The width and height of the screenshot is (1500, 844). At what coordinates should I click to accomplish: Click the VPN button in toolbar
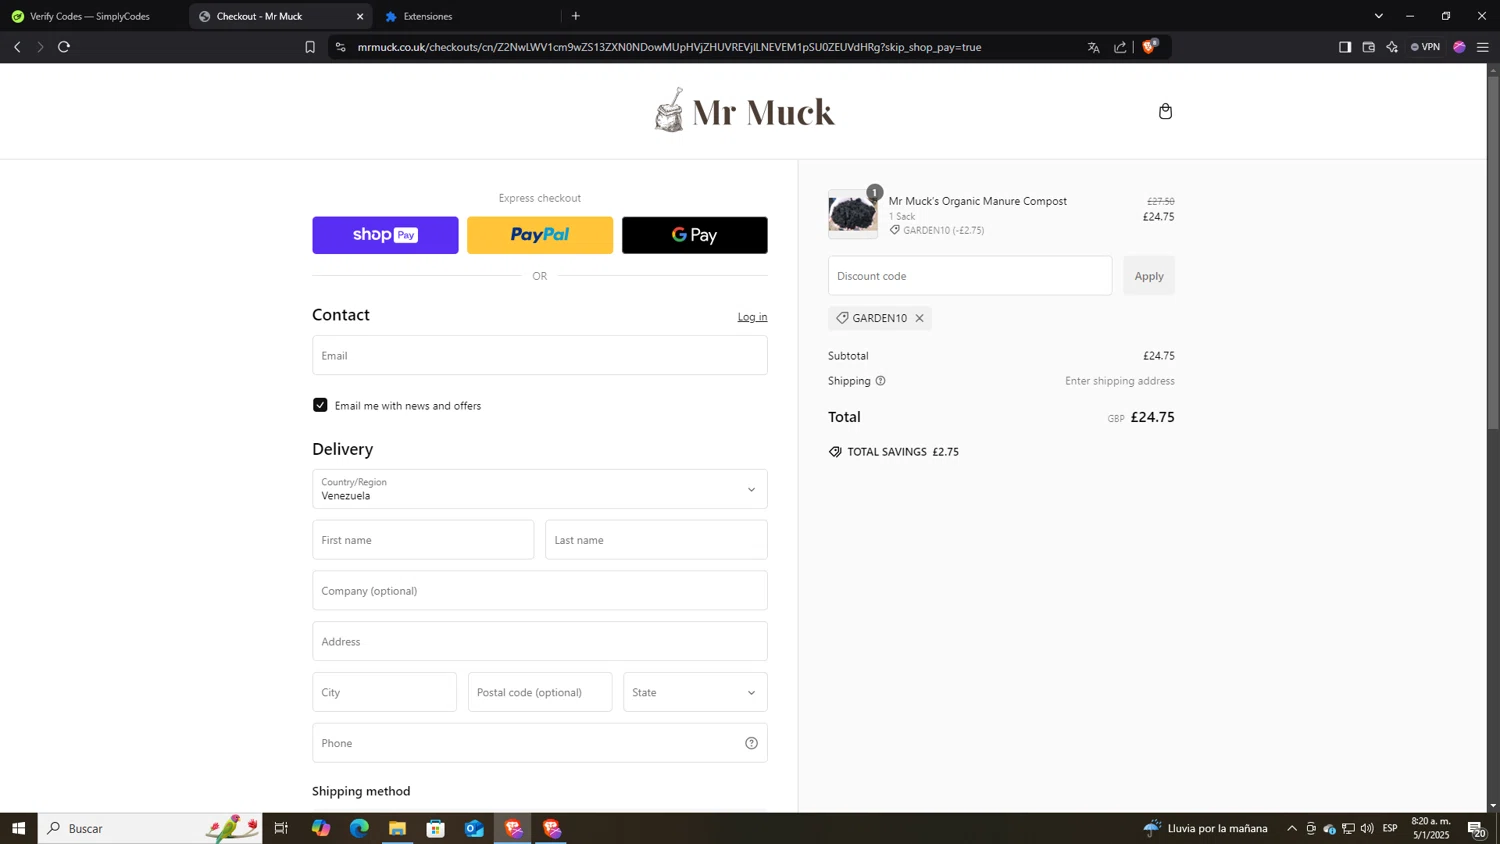[1425, 47]
